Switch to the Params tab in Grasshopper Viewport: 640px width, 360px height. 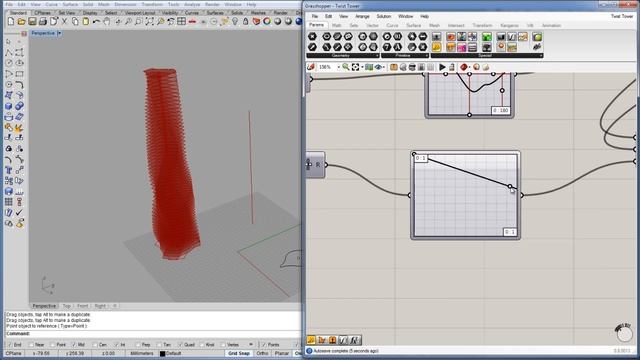point(316,25)
